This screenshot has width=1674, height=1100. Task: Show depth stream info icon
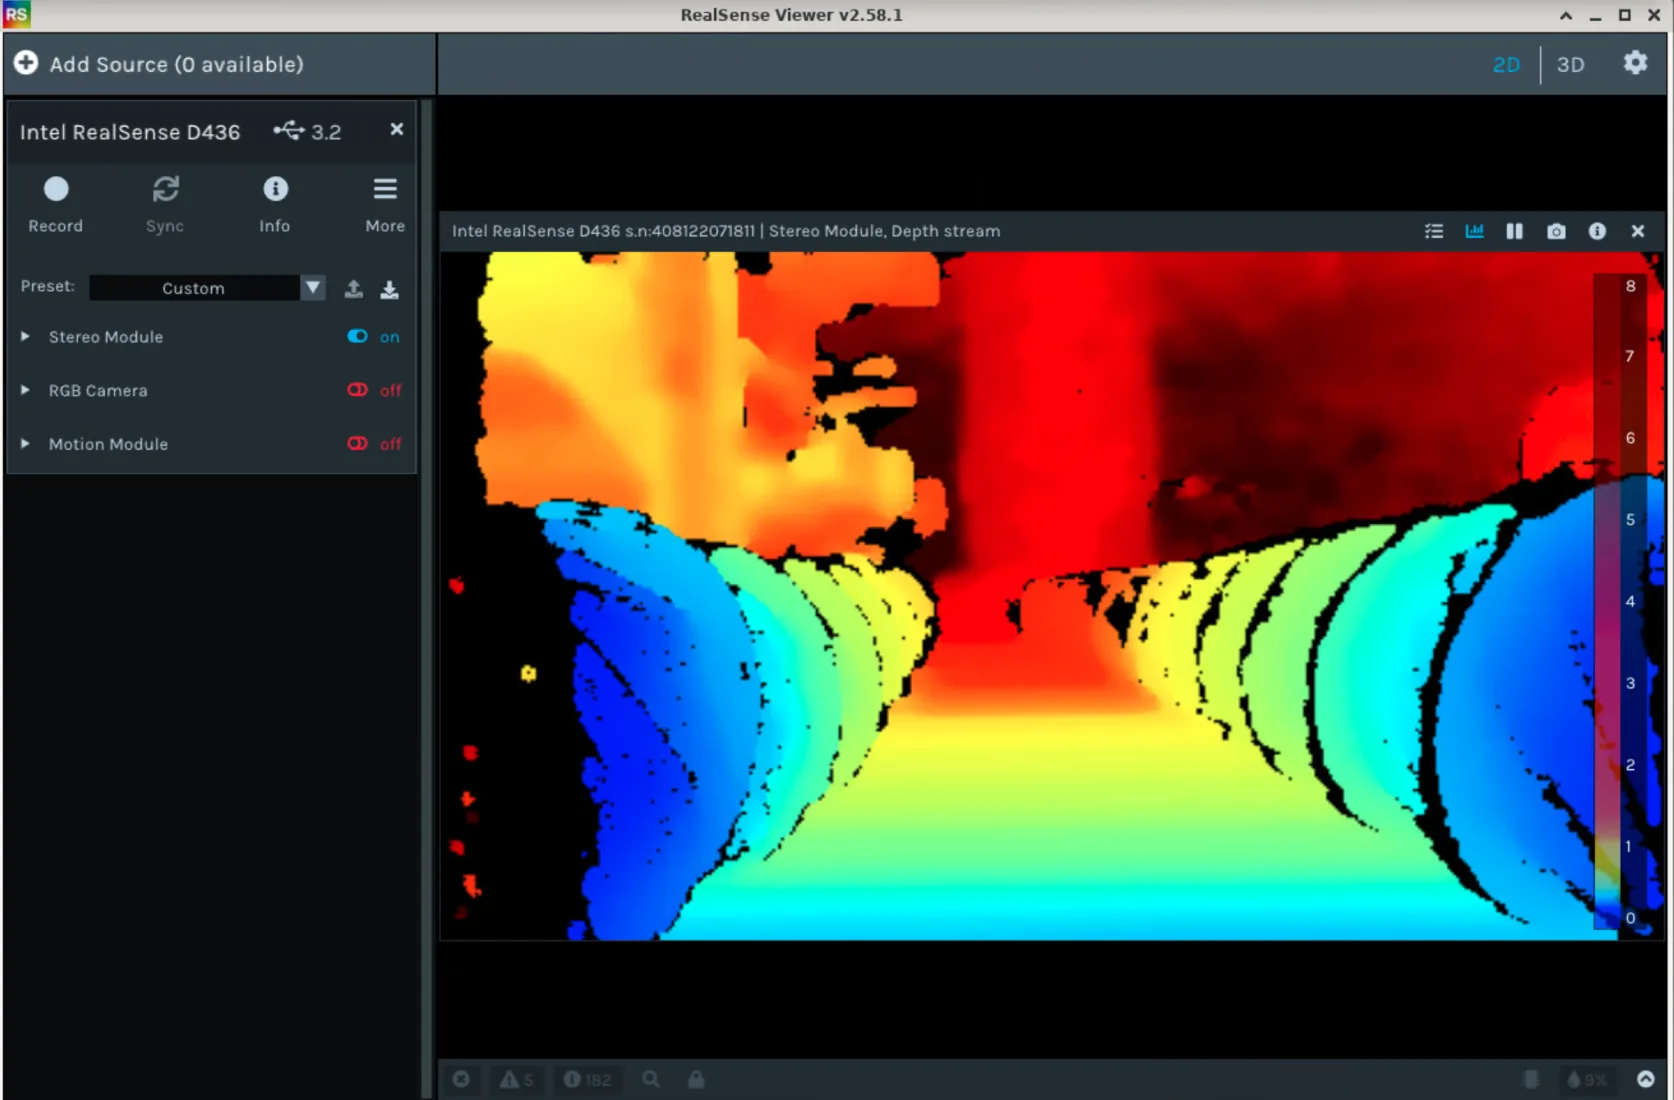1597,231
